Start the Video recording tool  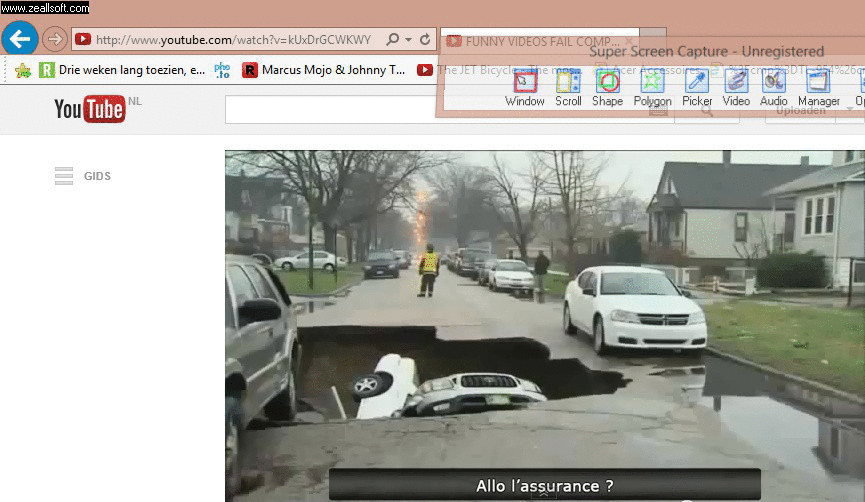pyautogui.click(x=736, y=87)
